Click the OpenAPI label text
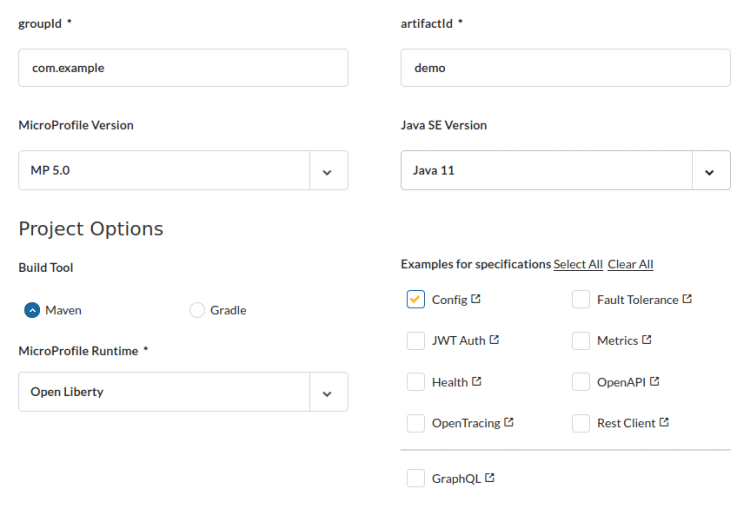The image size is (750, 515). click(621, 382)
